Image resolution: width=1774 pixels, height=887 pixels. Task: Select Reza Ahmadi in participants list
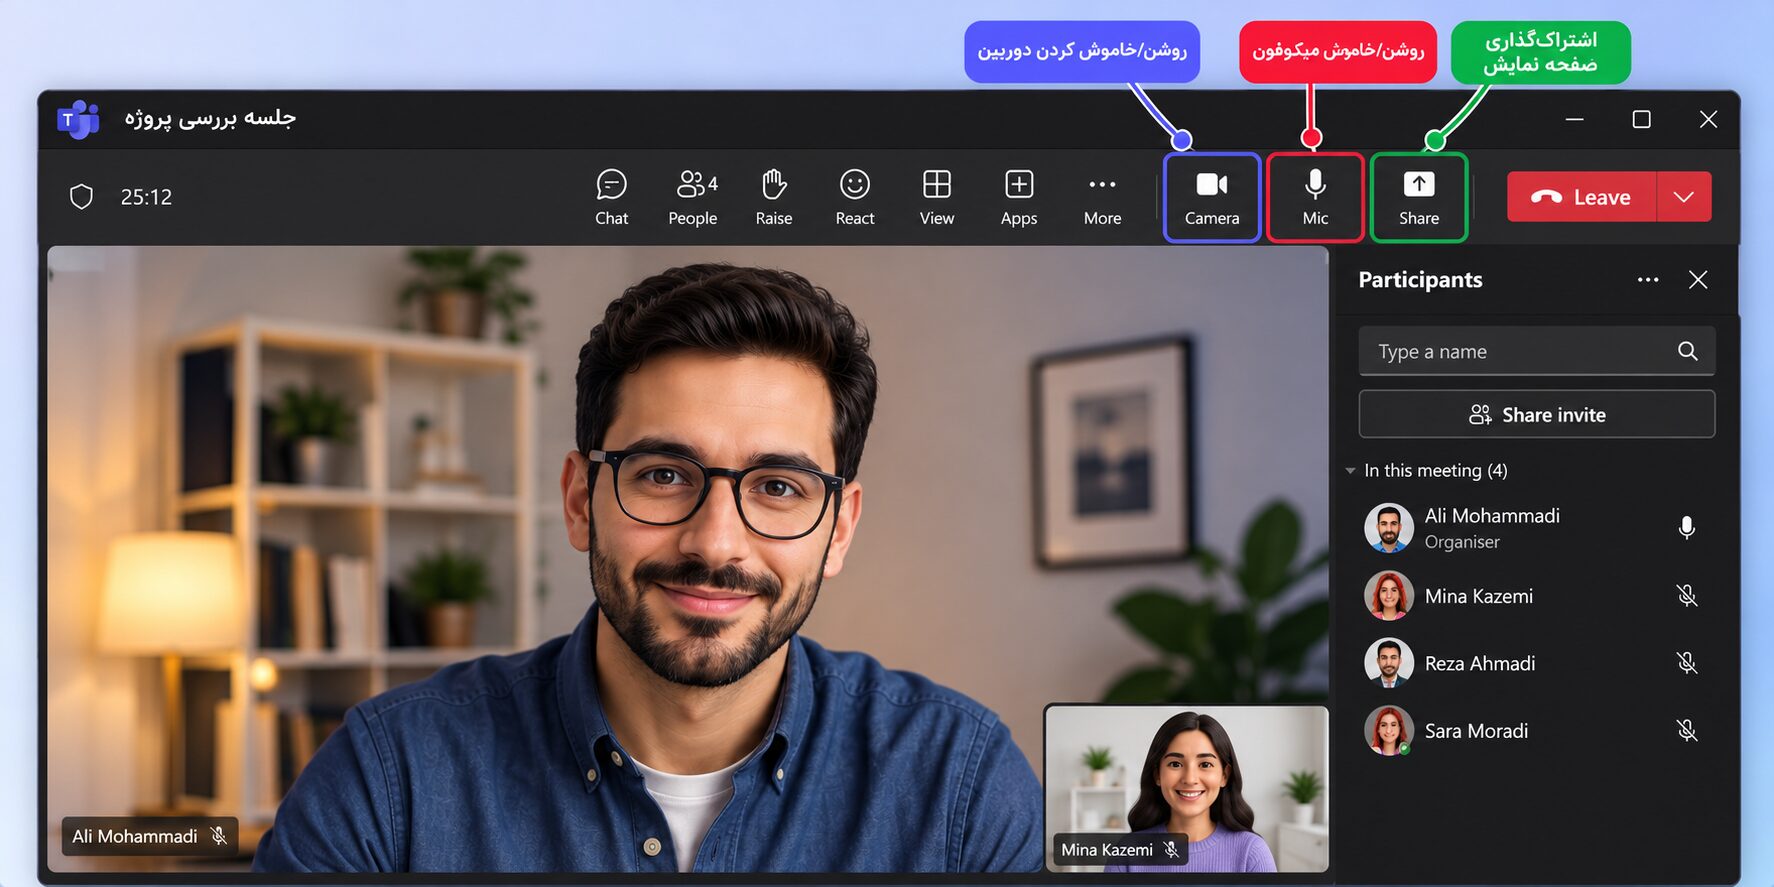pyautogui.click(x=1536, y=663)
